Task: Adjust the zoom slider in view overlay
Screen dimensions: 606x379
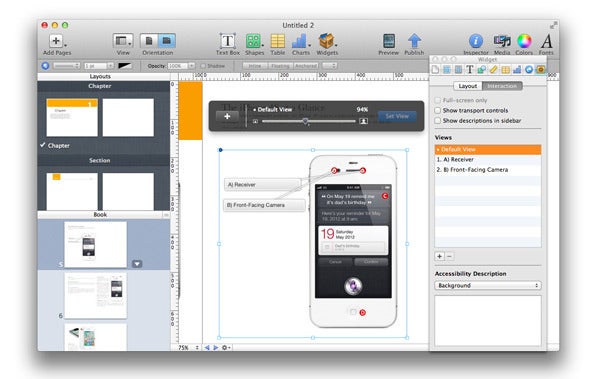Action: pos(305,121)
